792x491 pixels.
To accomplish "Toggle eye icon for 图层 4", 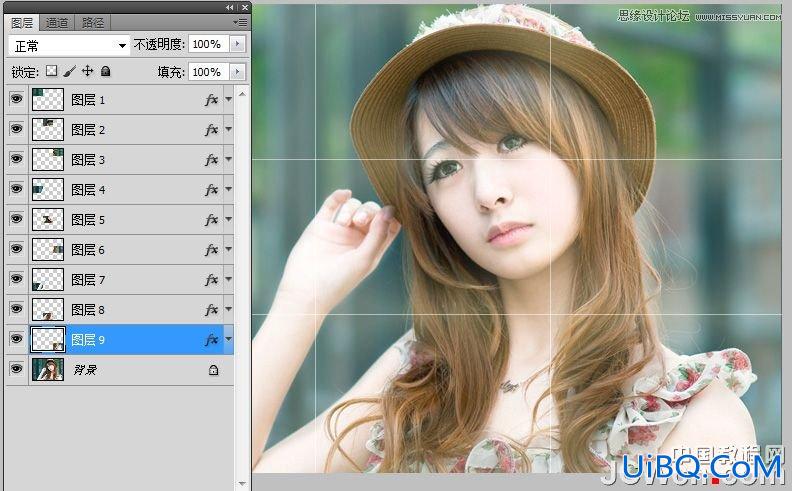I will (x=17, y=189).
